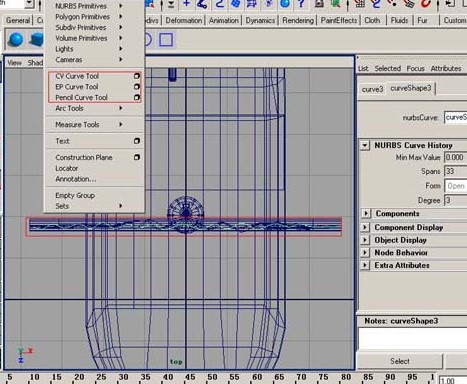Switch to the PaintEffects shelf tab
467x384 pixels.
[x=339, y=20]
